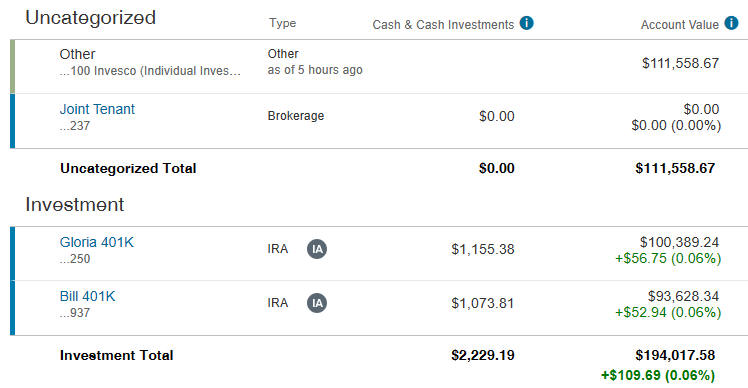Image resolution: width=748 pixels, height=388 pixels.
Task: Click the Account Value info icon
Action: [731, 23]
